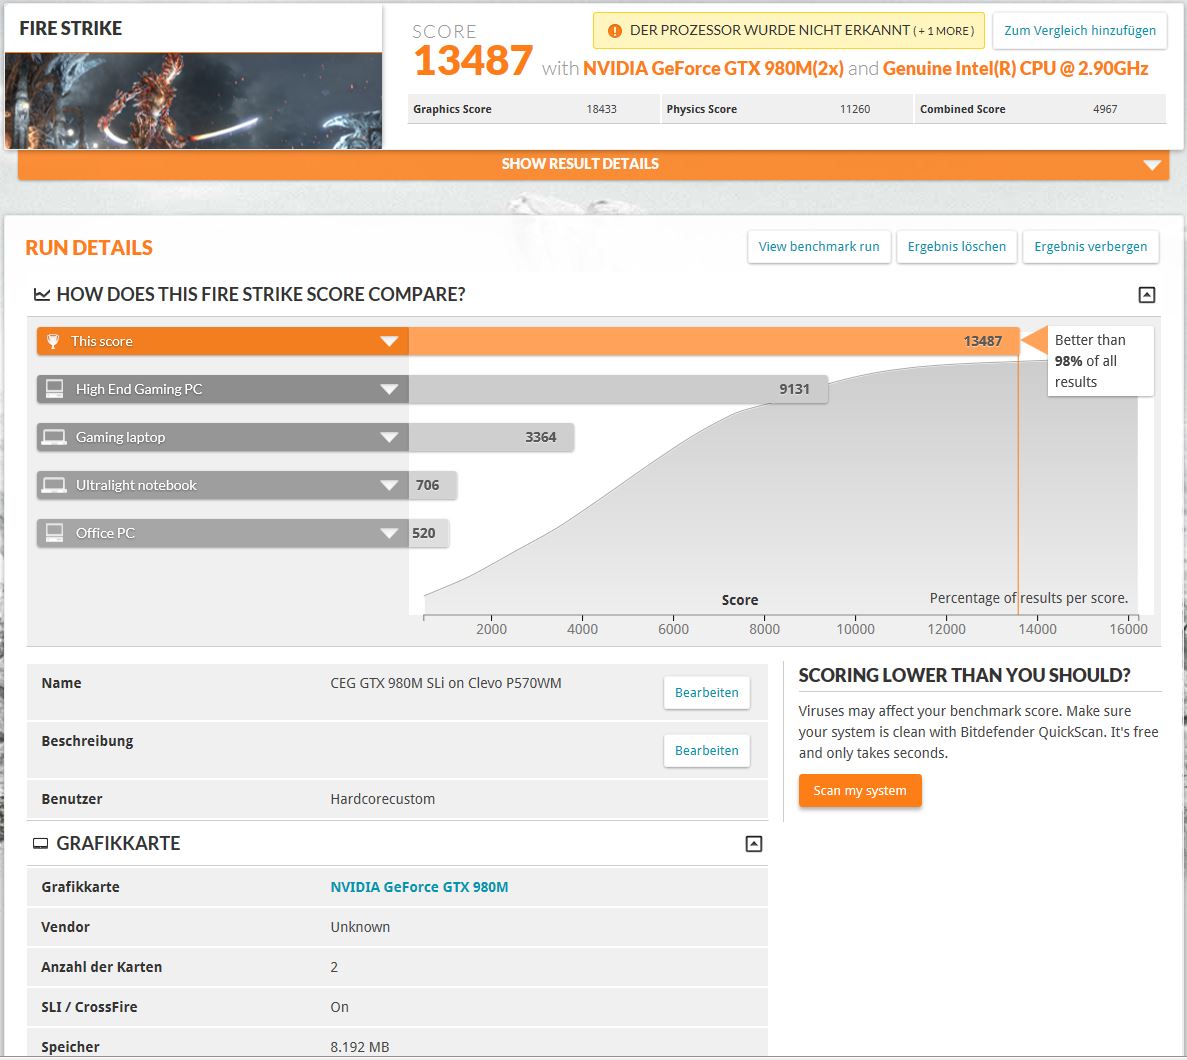Click the 8.192 MB Speicher value
The image size is (1187, 1060).
[x=360, y=1048]
